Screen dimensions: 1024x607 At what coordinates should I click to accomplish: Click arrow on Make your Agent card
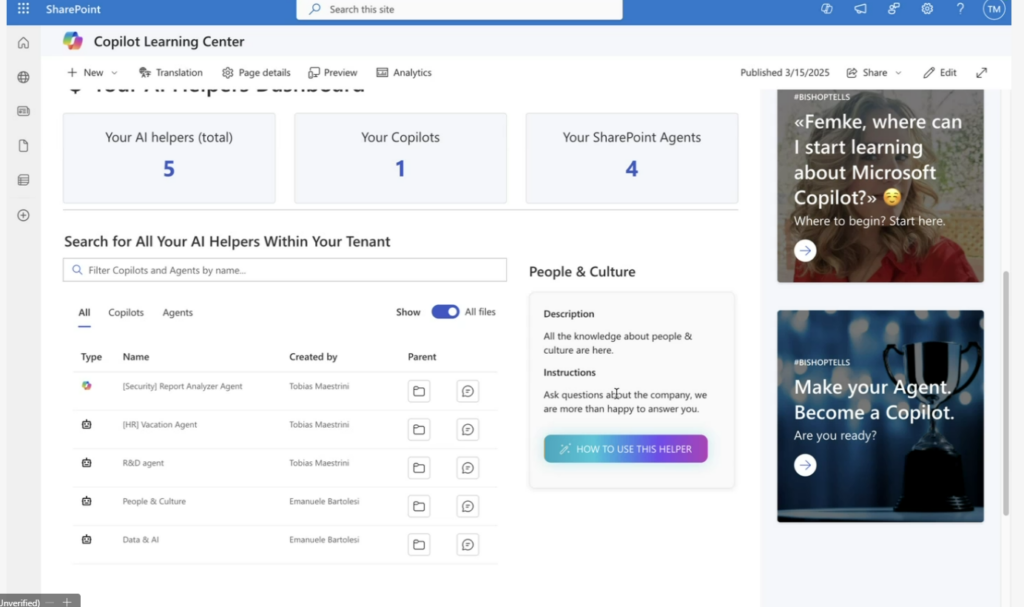point(805,465)
